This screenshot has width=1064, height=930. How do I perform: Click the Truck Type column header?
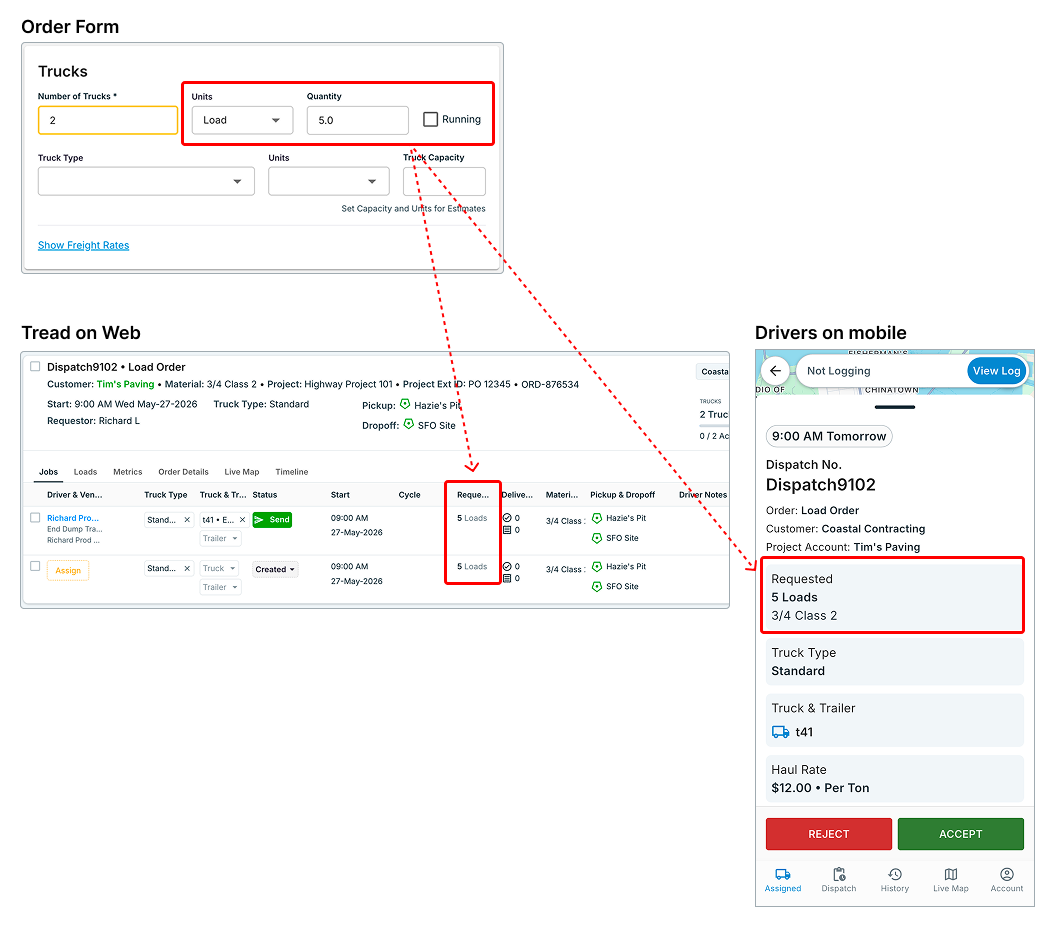[x=166, y=495]
